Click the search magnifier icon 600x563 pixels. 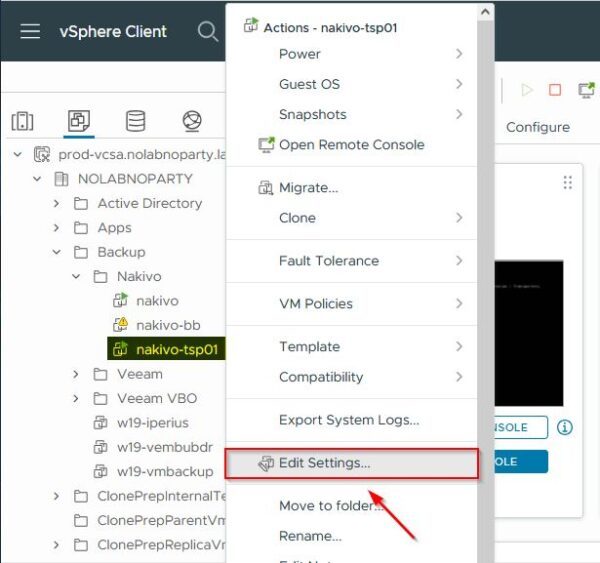coord(207,31)
